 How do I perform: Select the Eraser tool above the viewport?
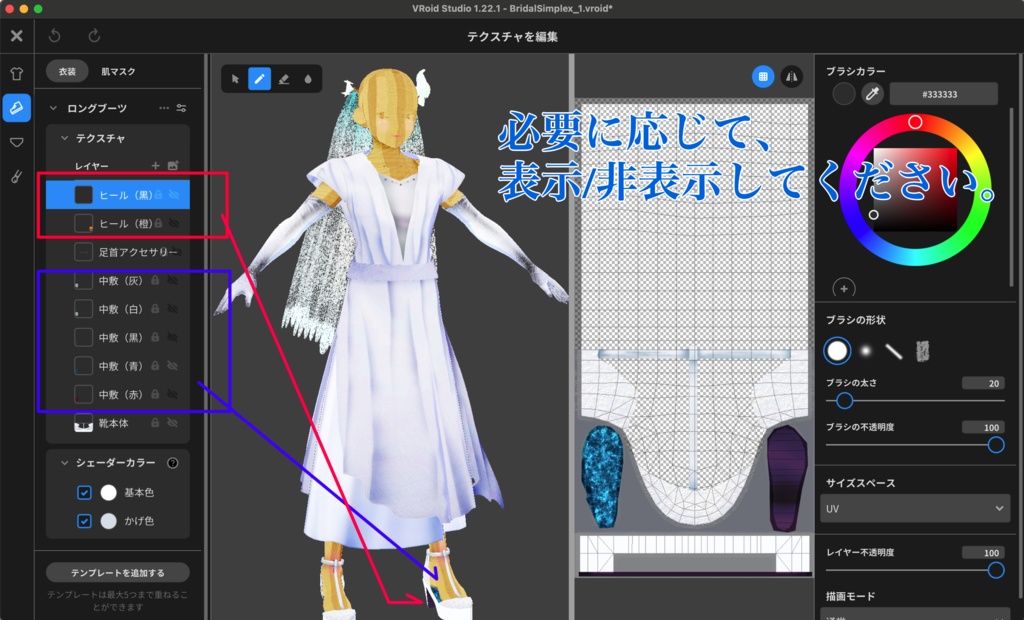pyautogui.click(x=286, y=77)
